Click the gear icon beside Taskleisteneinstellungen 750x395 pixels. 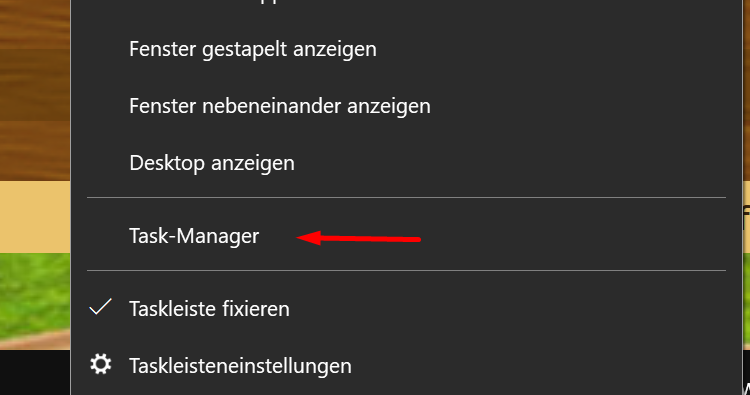100,364
